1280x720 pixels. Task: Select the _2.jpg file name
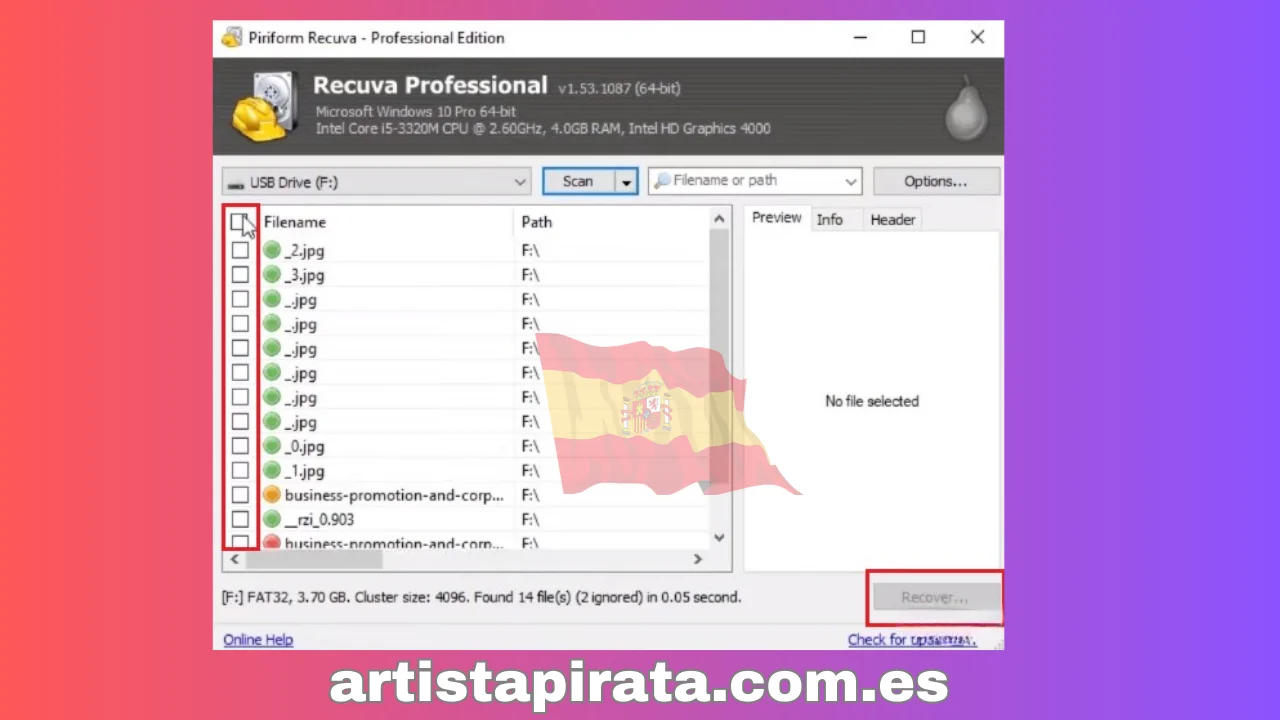coord(304,251)
